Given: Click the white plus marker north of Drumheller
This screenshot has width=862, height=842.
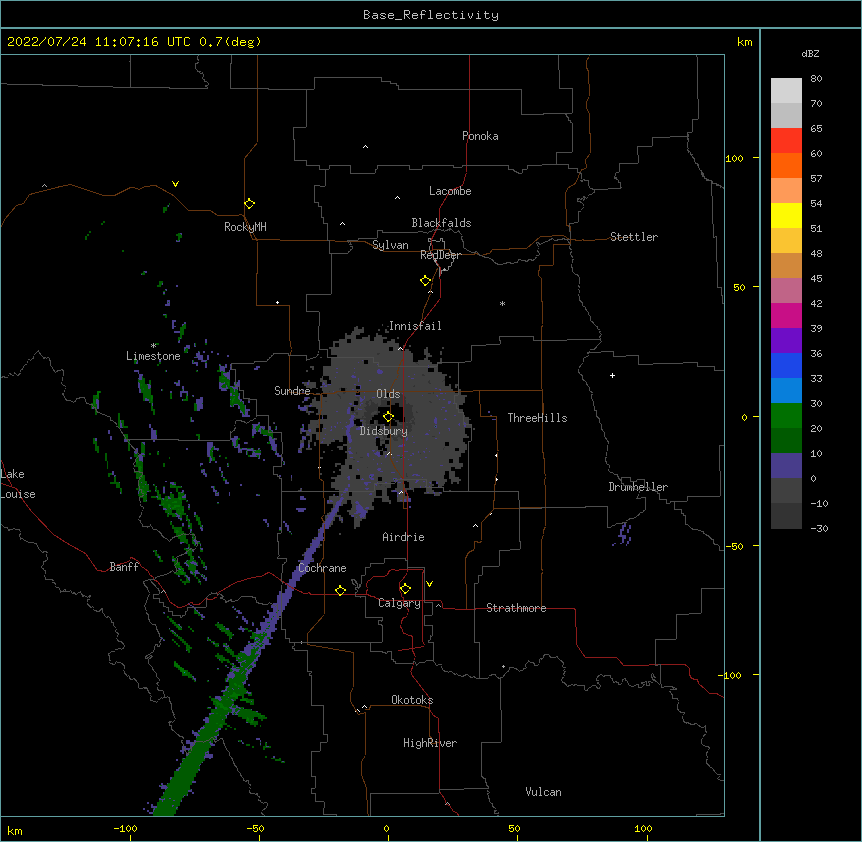Looking at the screenshot, I should click(612, 375).
